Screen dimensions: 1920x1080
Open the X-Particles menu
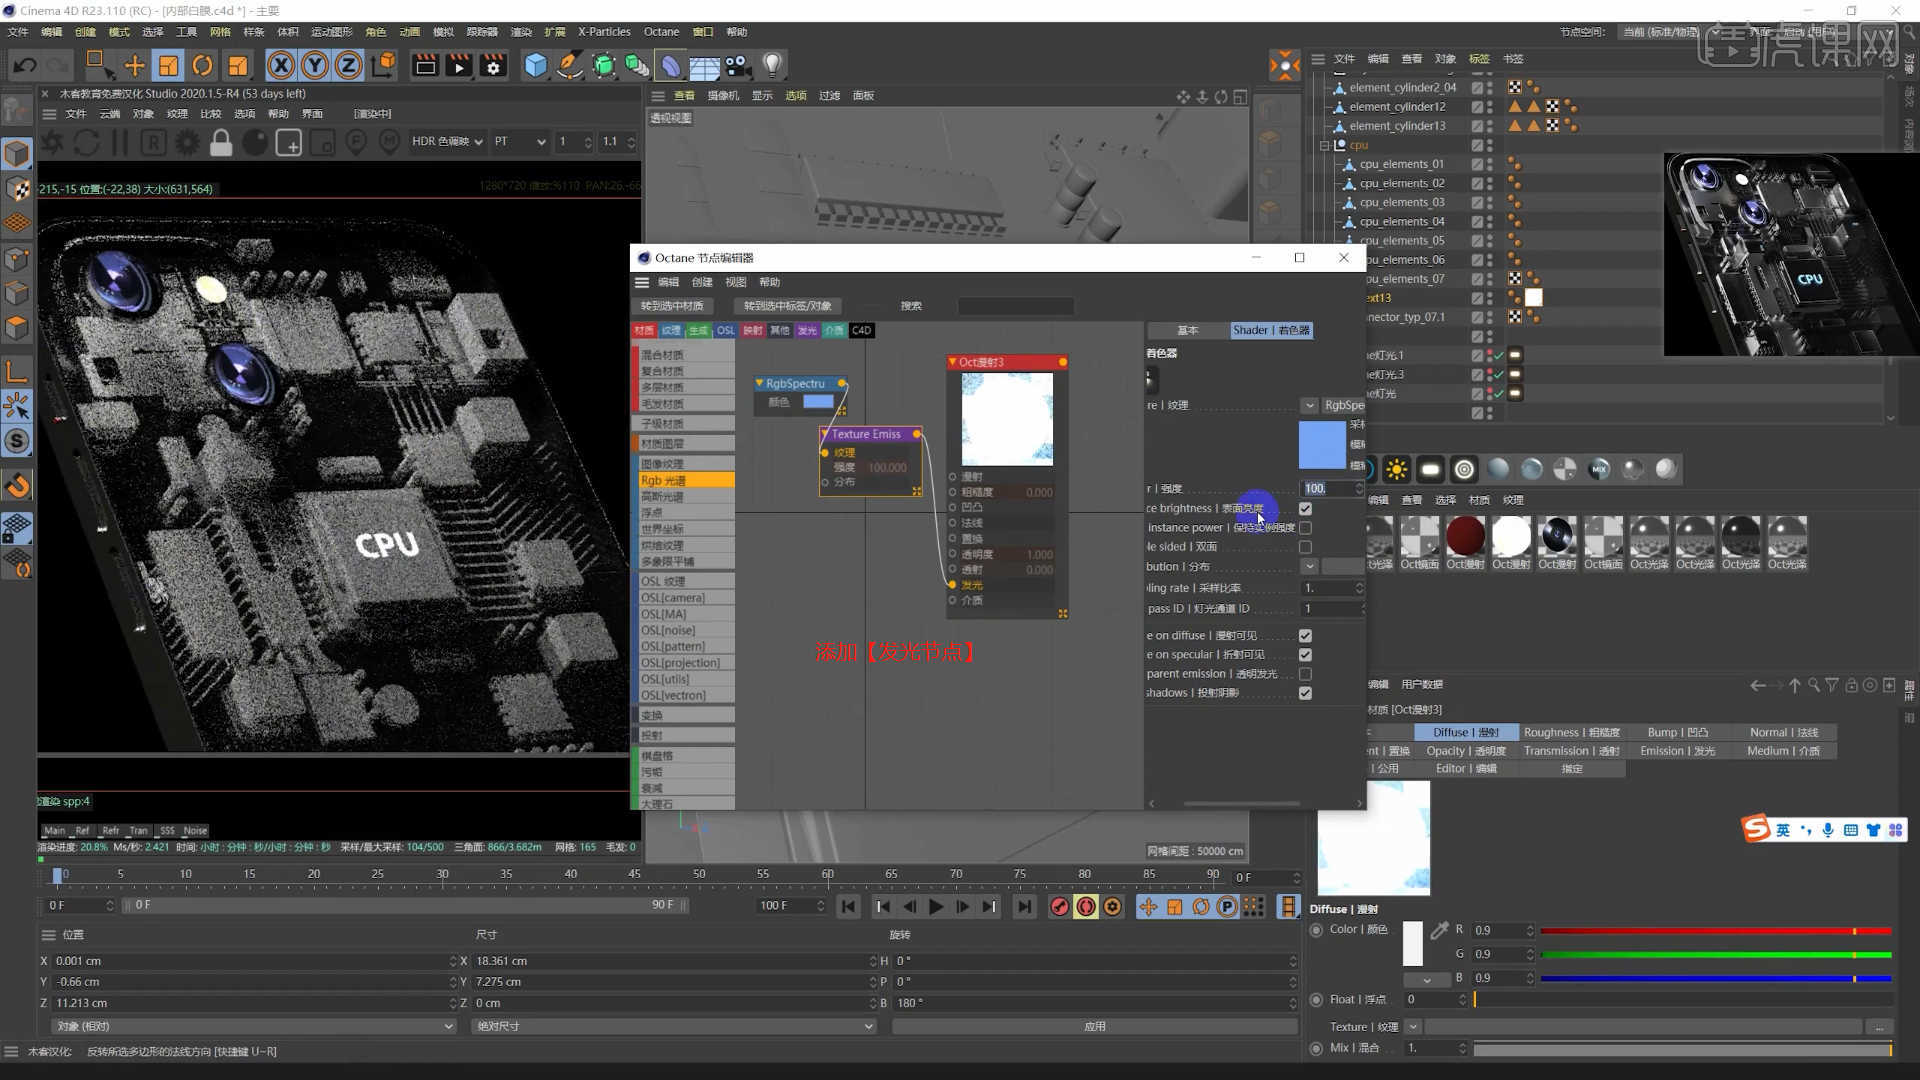[604, 31]
